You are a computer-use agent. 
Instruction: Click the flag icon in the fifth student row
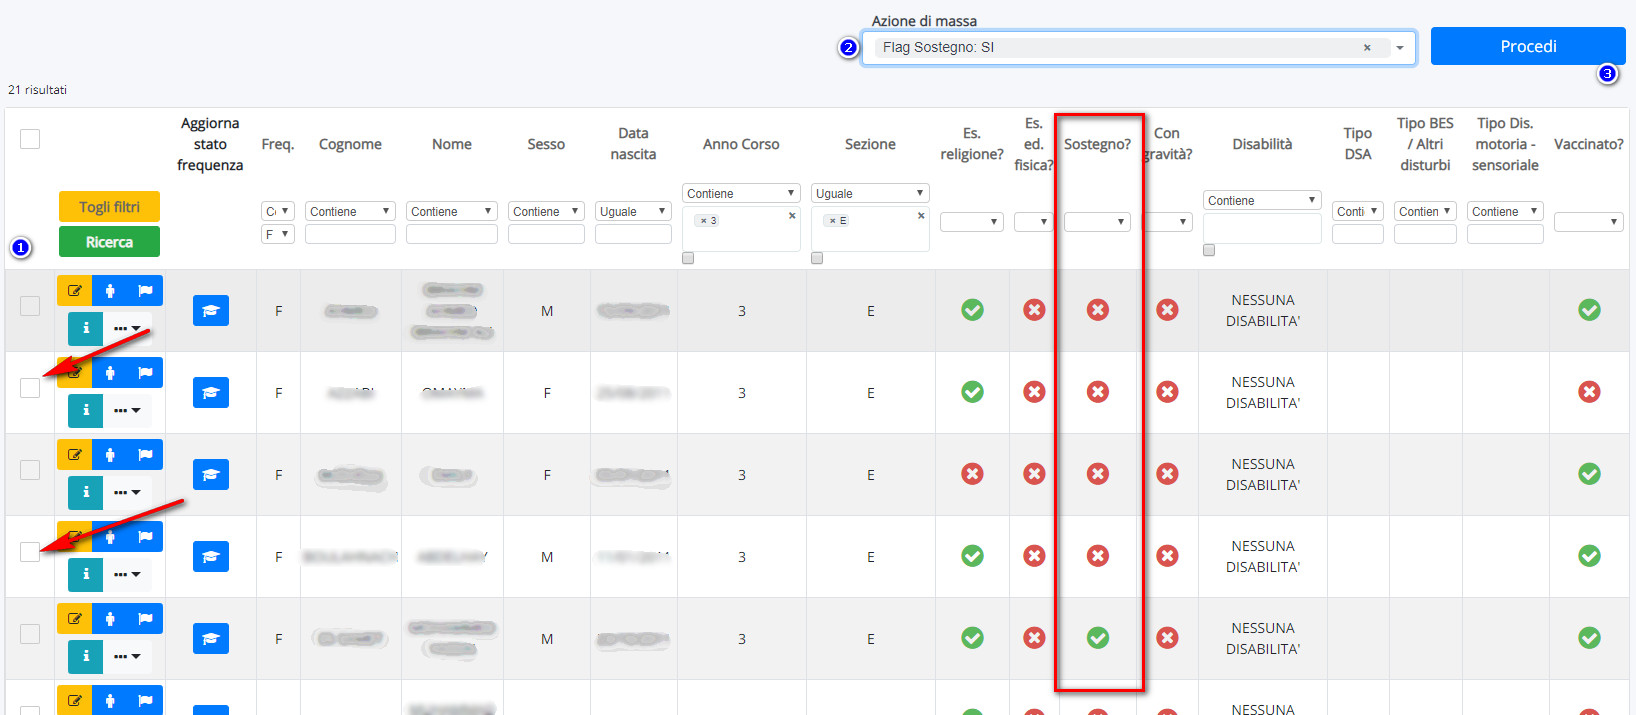pos(145,619)
